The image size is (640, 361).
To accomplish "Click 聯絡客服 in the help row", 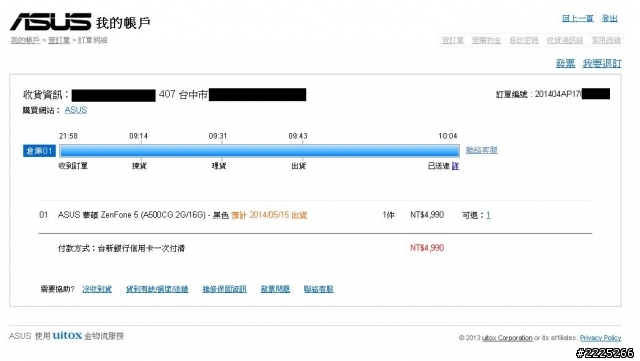I will click(318, 289).
